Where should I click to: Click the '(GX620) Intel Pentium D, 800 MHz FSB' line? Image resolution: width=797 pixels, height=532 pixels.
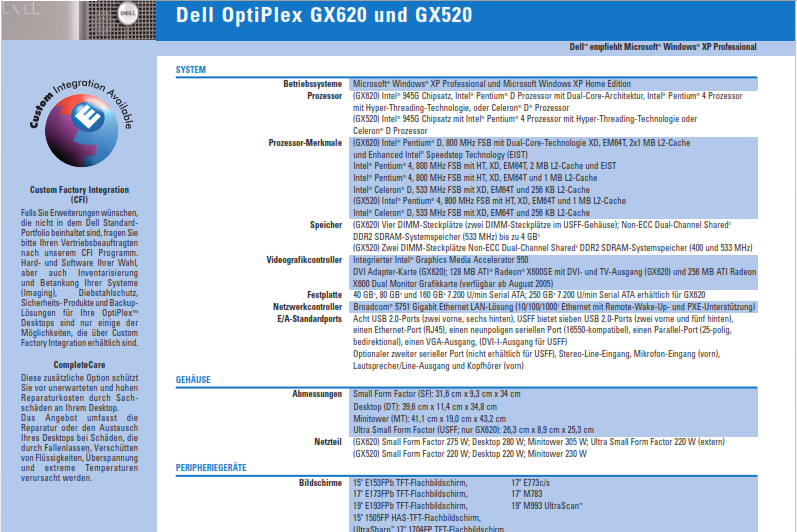[522, 143]
